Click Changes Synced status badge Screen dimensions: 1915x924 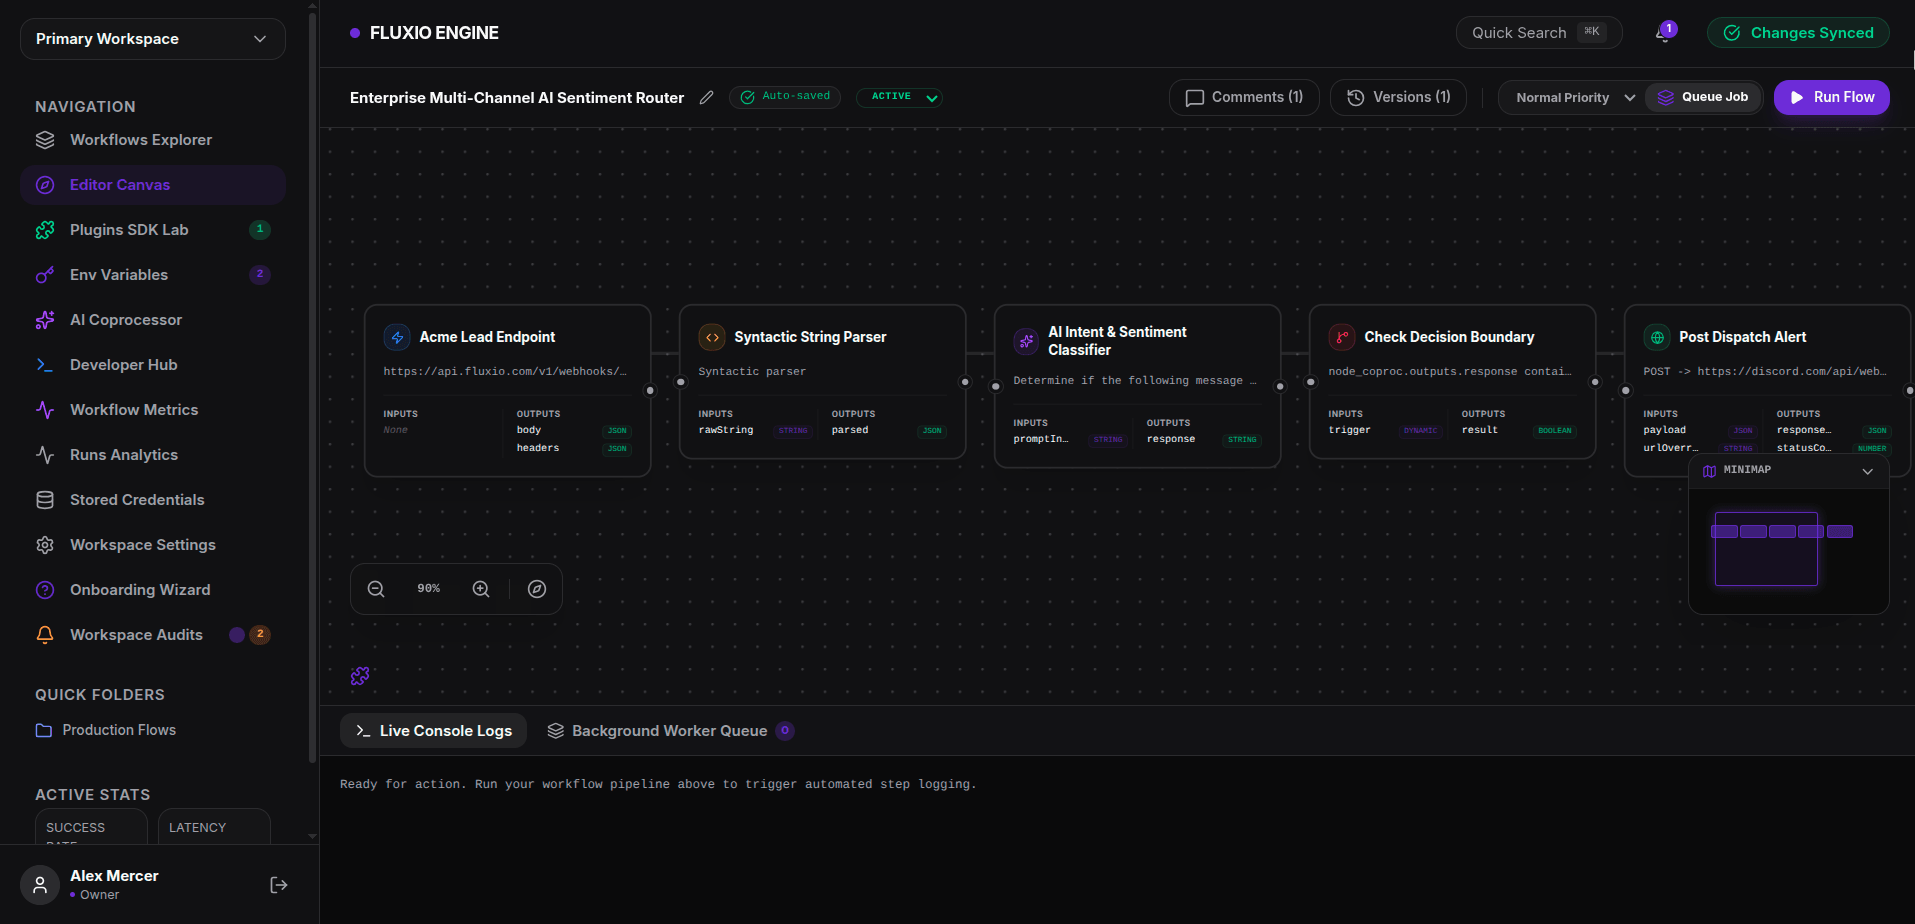point(1798,33)
